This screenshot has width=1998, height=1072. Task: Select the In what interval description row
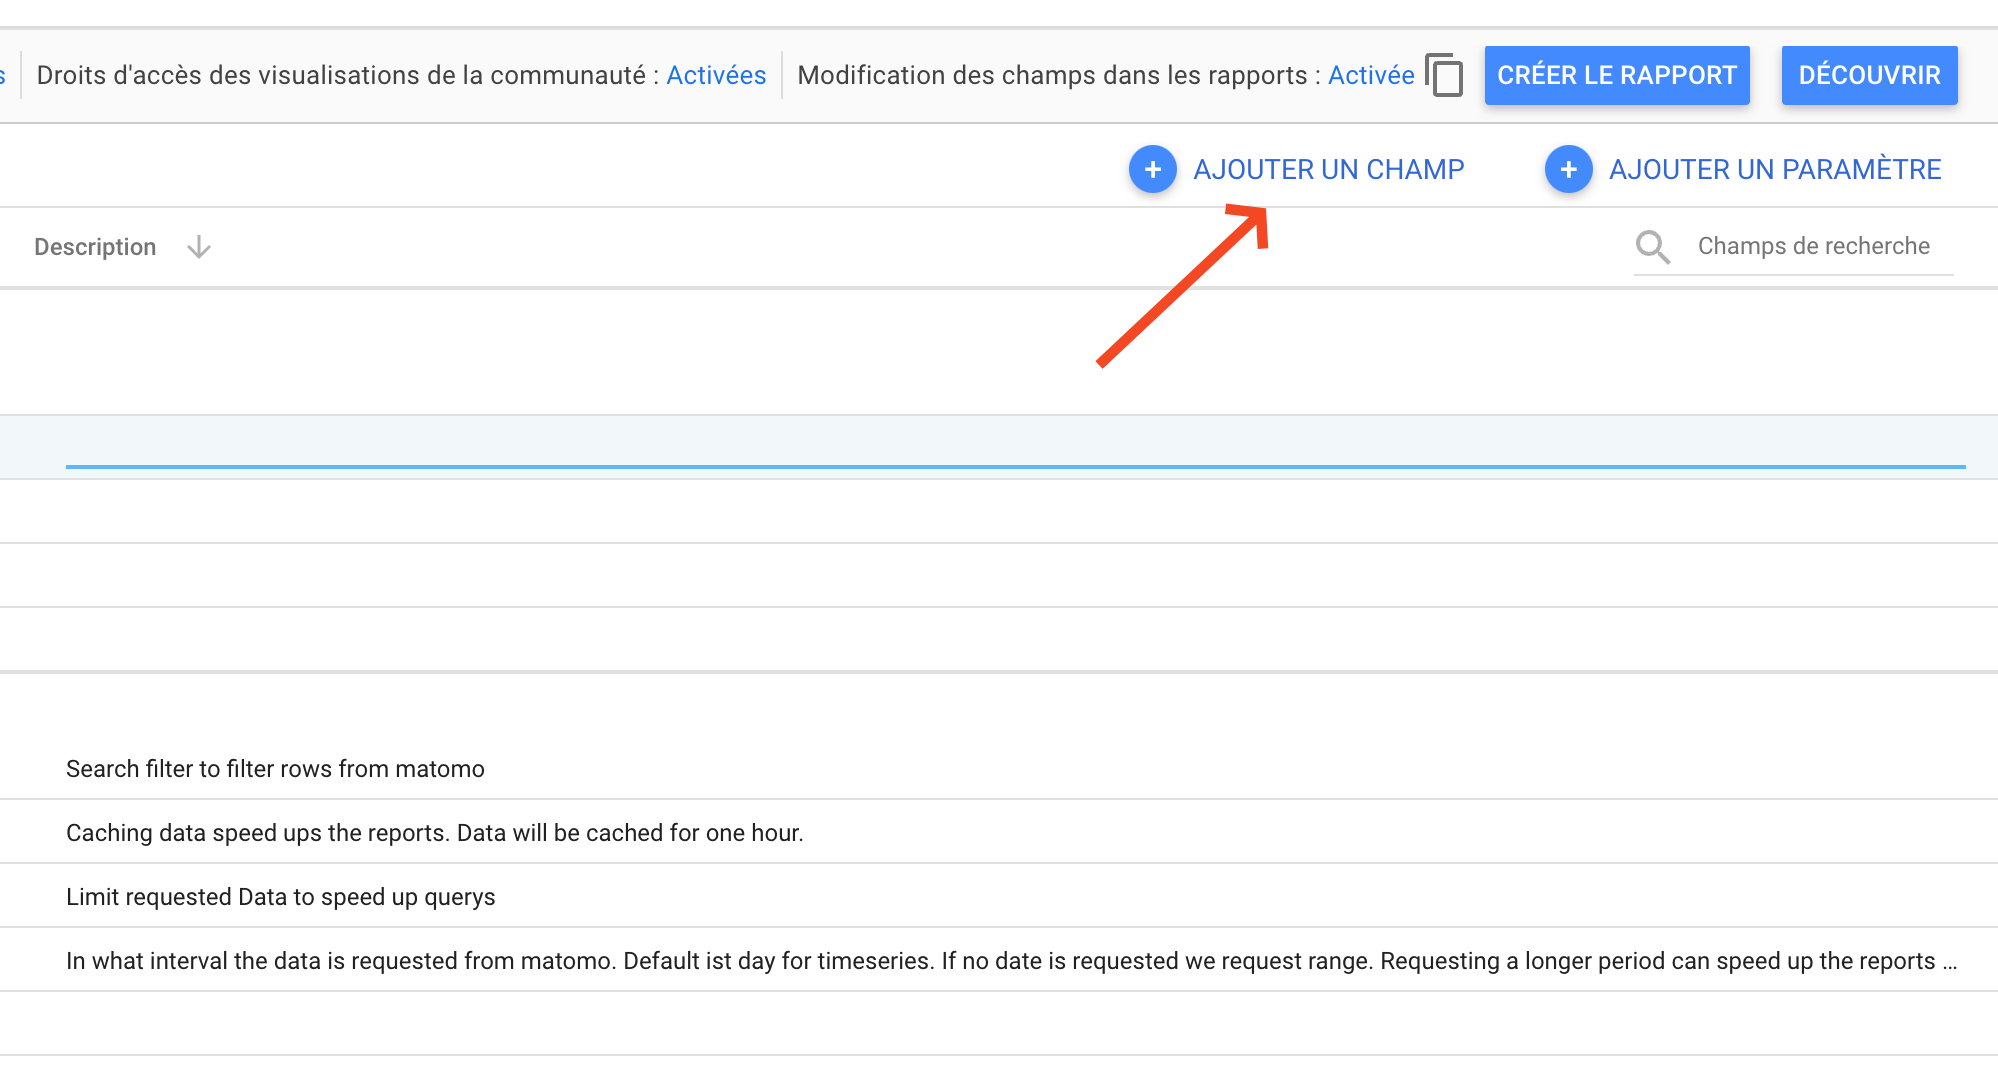1000,961
